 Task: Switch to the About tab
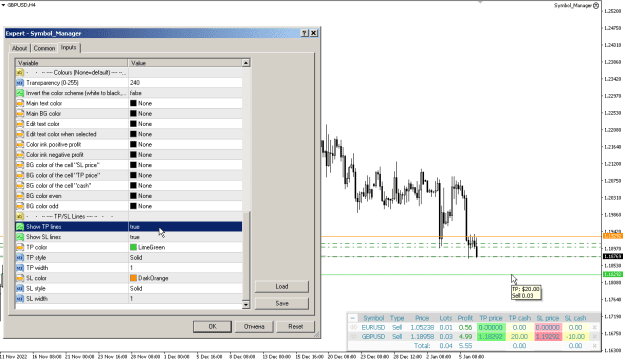19,48
